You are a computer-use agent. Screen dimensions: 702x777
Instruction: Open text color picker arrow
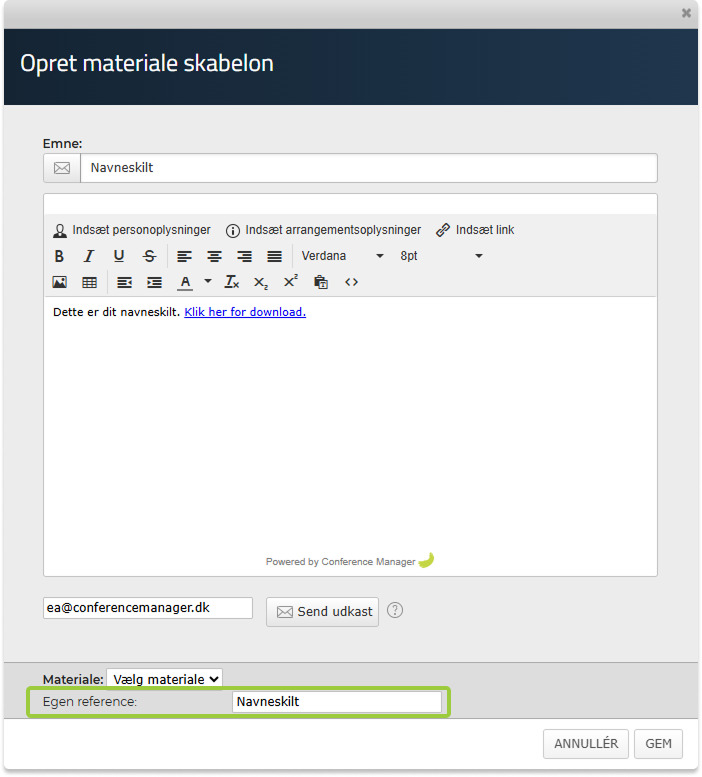point(208,282)
